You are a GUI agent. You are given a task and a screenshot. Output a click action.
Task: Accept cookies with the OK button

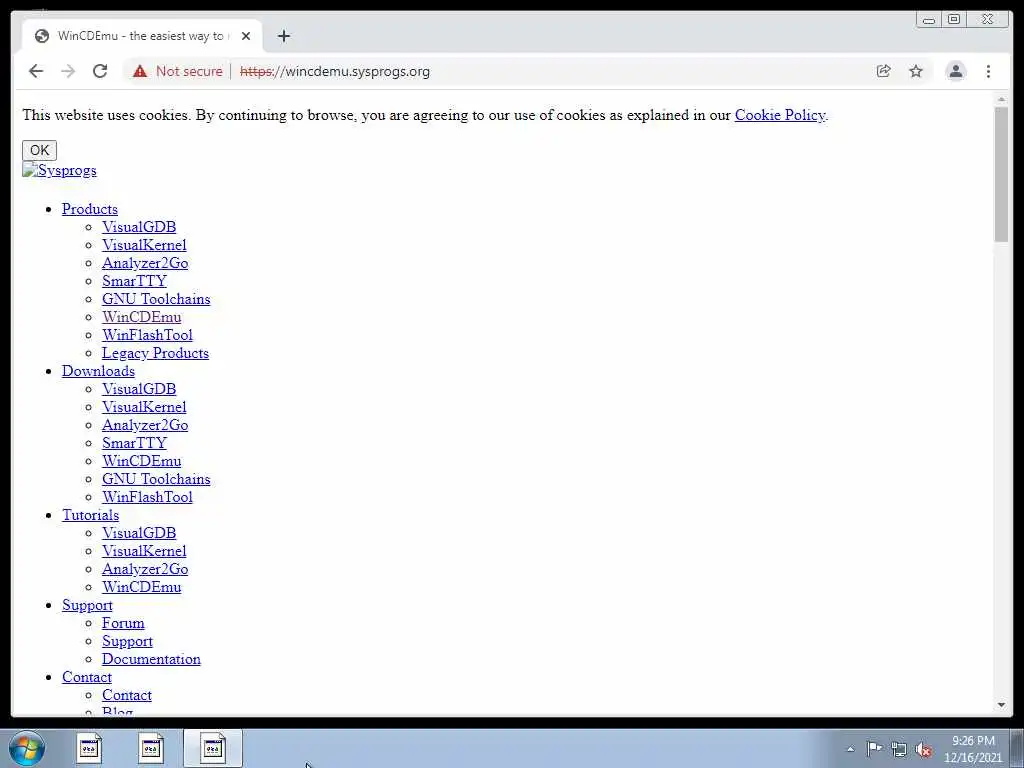[x=39, y=150]
